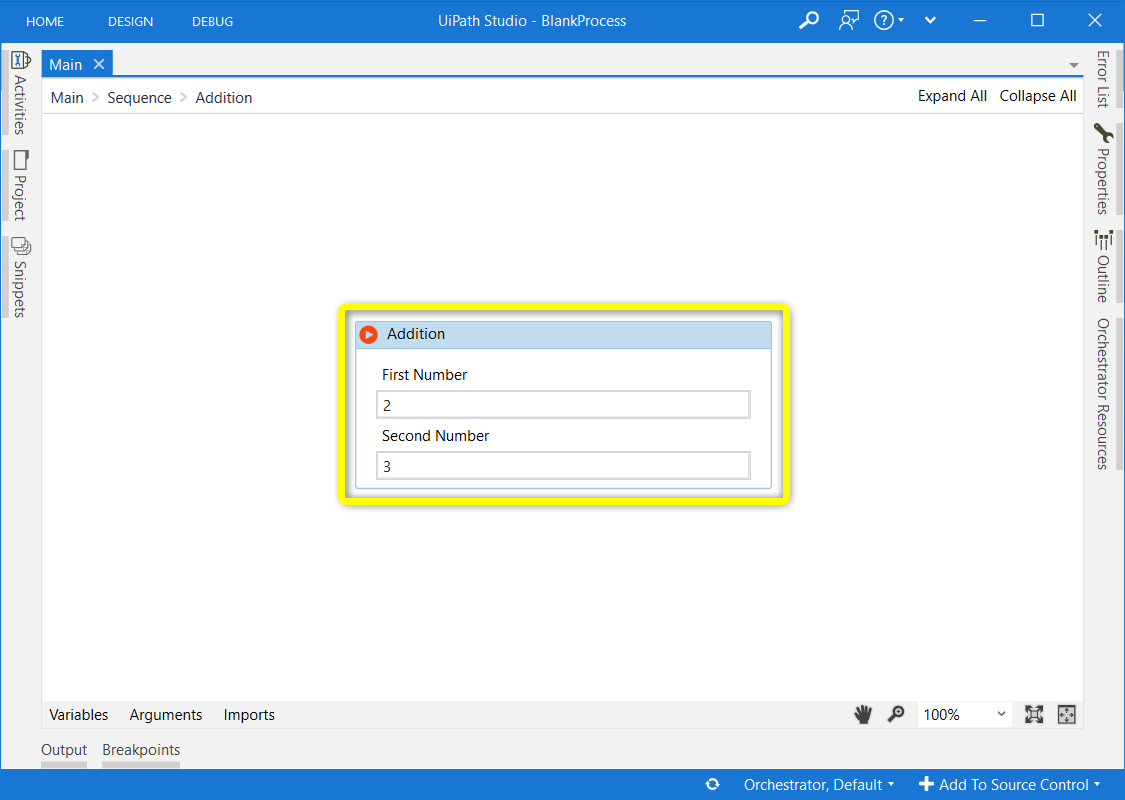
Task: Open the 100% zoom level dropdown
Action: pyautogui.click(x=964, y=714)
